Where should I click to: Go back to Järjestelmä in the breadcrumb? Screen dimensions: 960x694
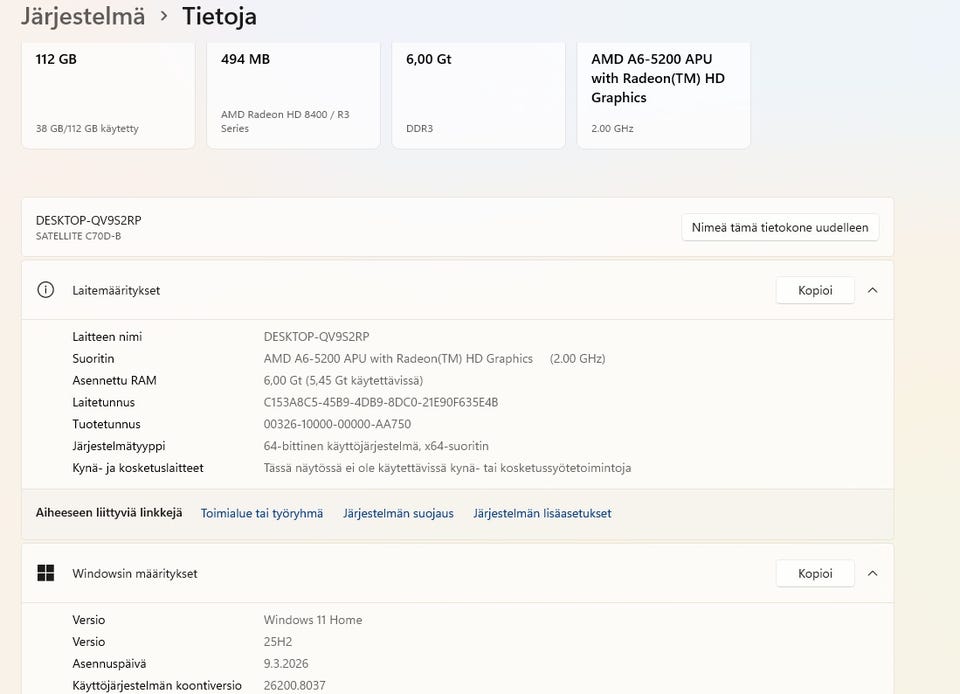83,16
